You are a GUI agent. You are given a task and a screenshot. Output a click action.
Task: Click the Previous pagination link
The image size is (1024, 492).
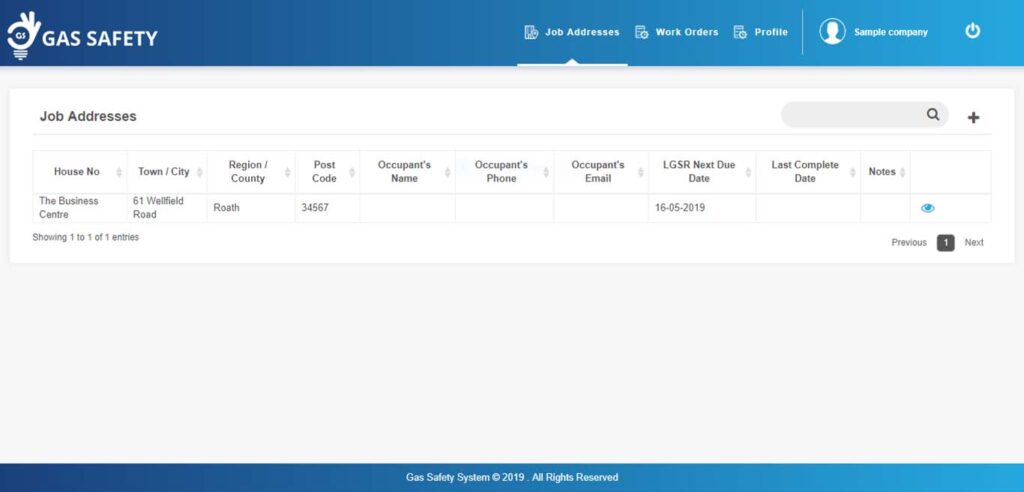(x=909, y=243)
